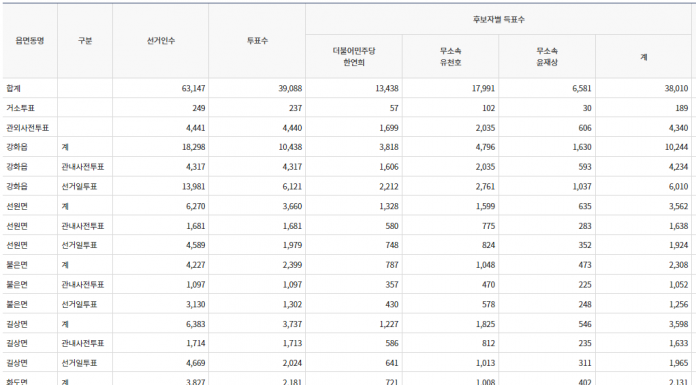
Task: Select 강화읍 선거일투표 선거인수 13,981
Action: [x=194, y=187]
